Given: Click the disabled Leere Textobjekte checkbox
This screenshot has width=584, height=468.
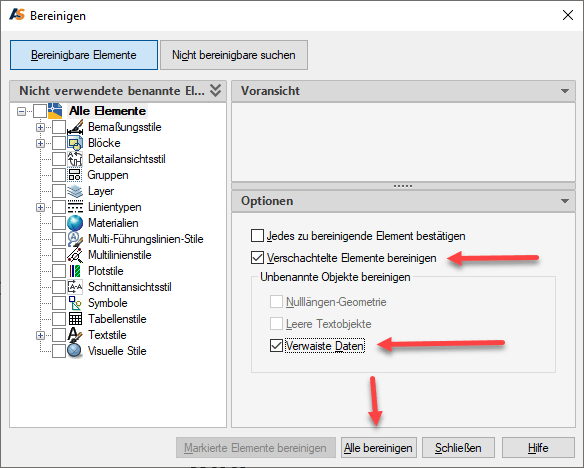Looking at the screenshot, I should pyautogui.click(x=276, y=324).
